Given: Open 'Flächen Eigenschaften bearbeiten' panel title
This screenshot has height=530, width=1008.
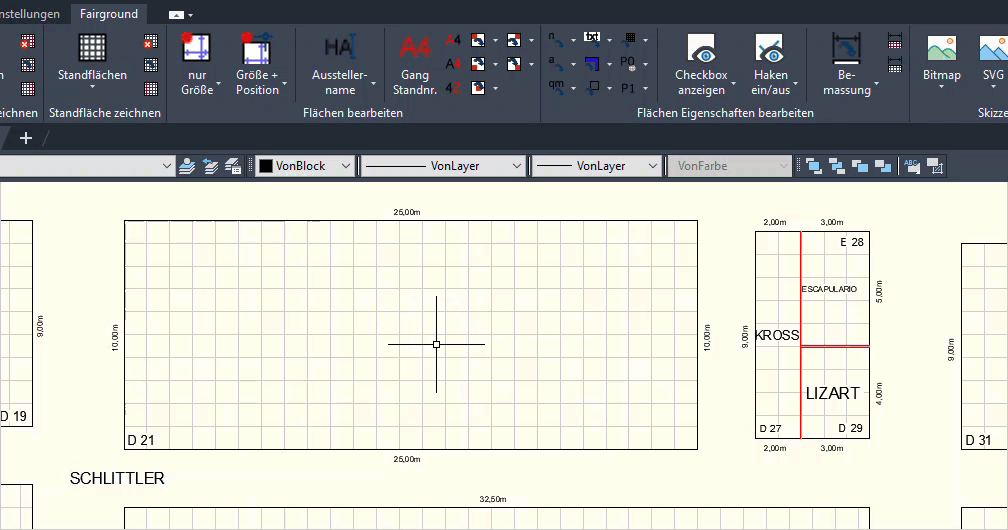Looking at the screenshot, I should [x=725, y=113].
